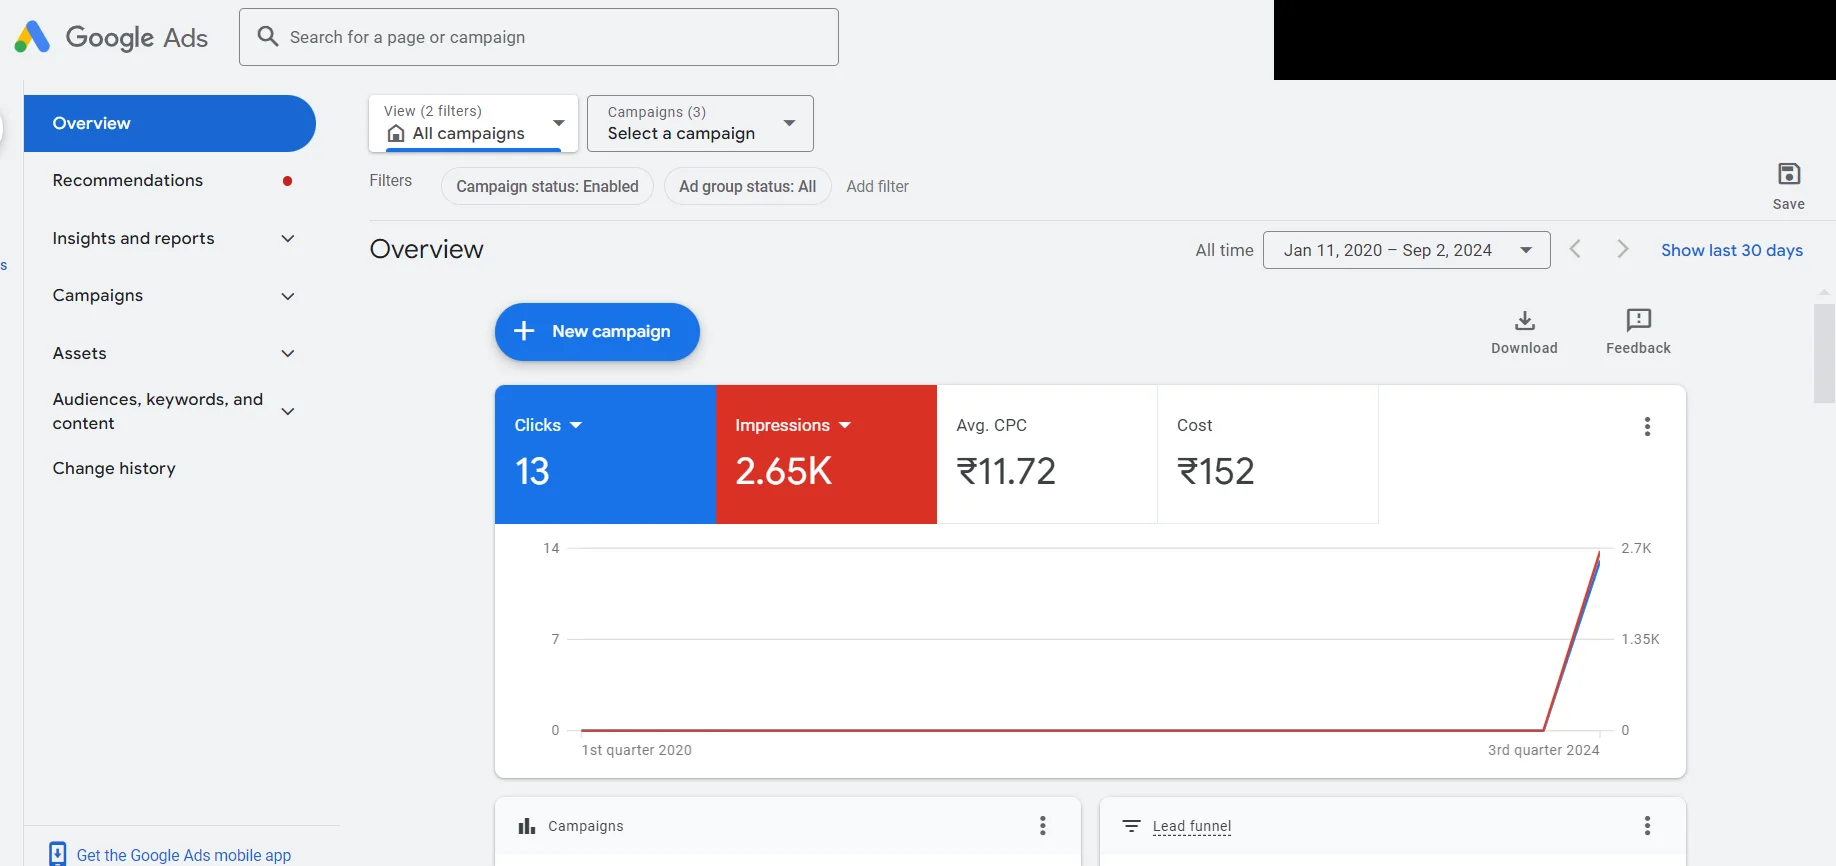Image resolution: width=1836 pixels, height=866 pixels.
Task: Open Change history page
Action: [x=114, y=468]
